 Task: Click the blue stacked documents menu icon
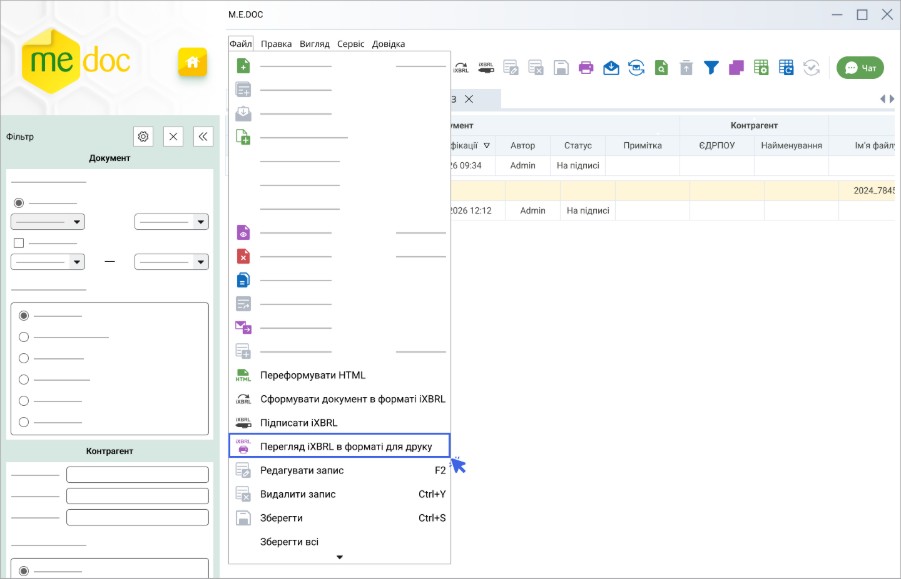coord(243,280)
